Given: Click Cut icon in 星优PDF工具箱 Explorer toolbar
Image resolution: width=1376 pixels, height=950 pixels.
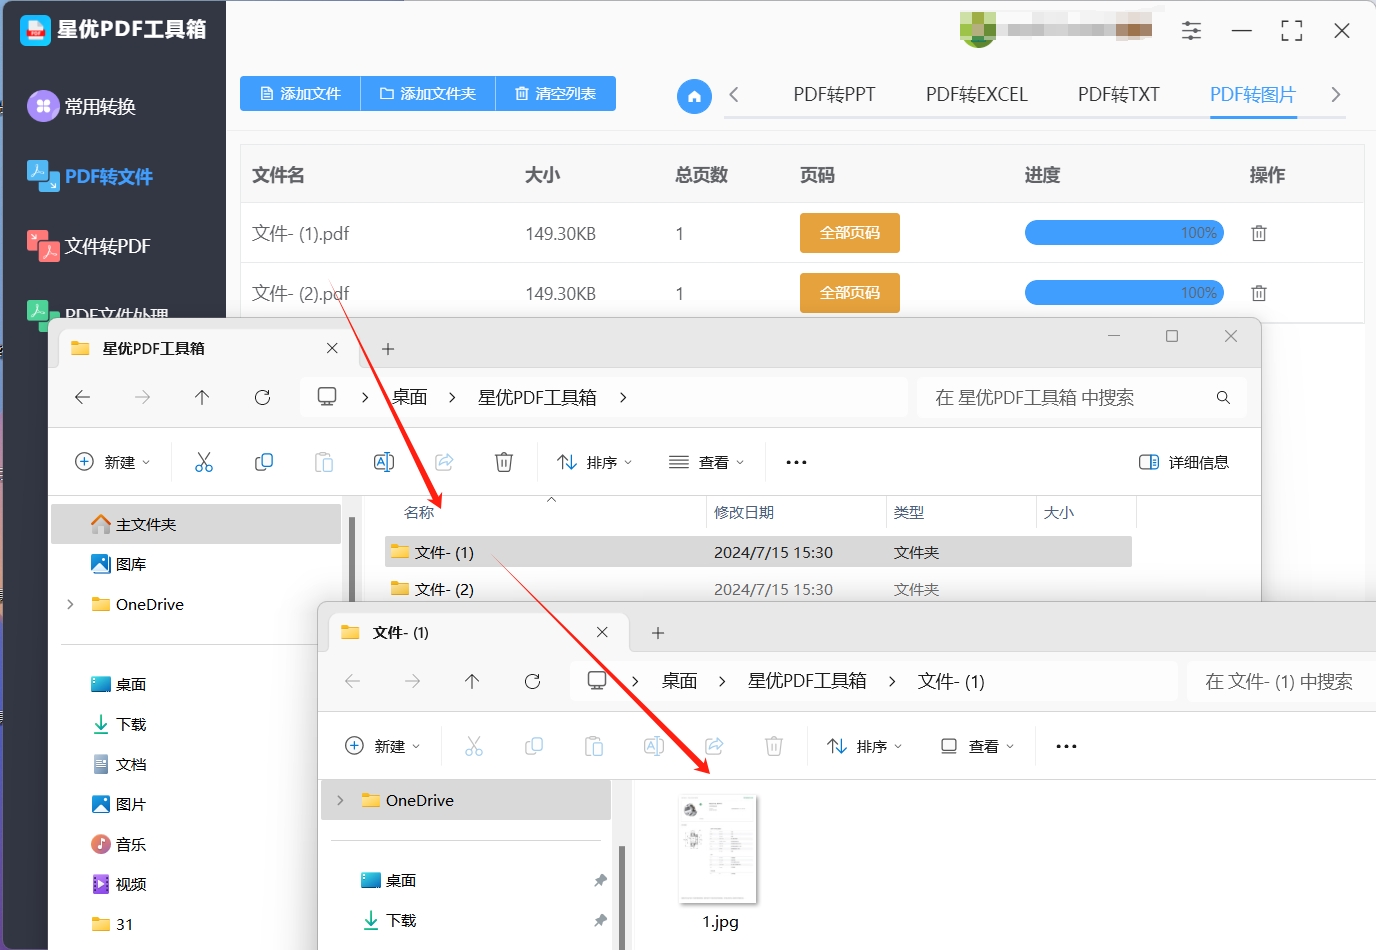Looking at the screenshot, I should [x=204, y=462].
